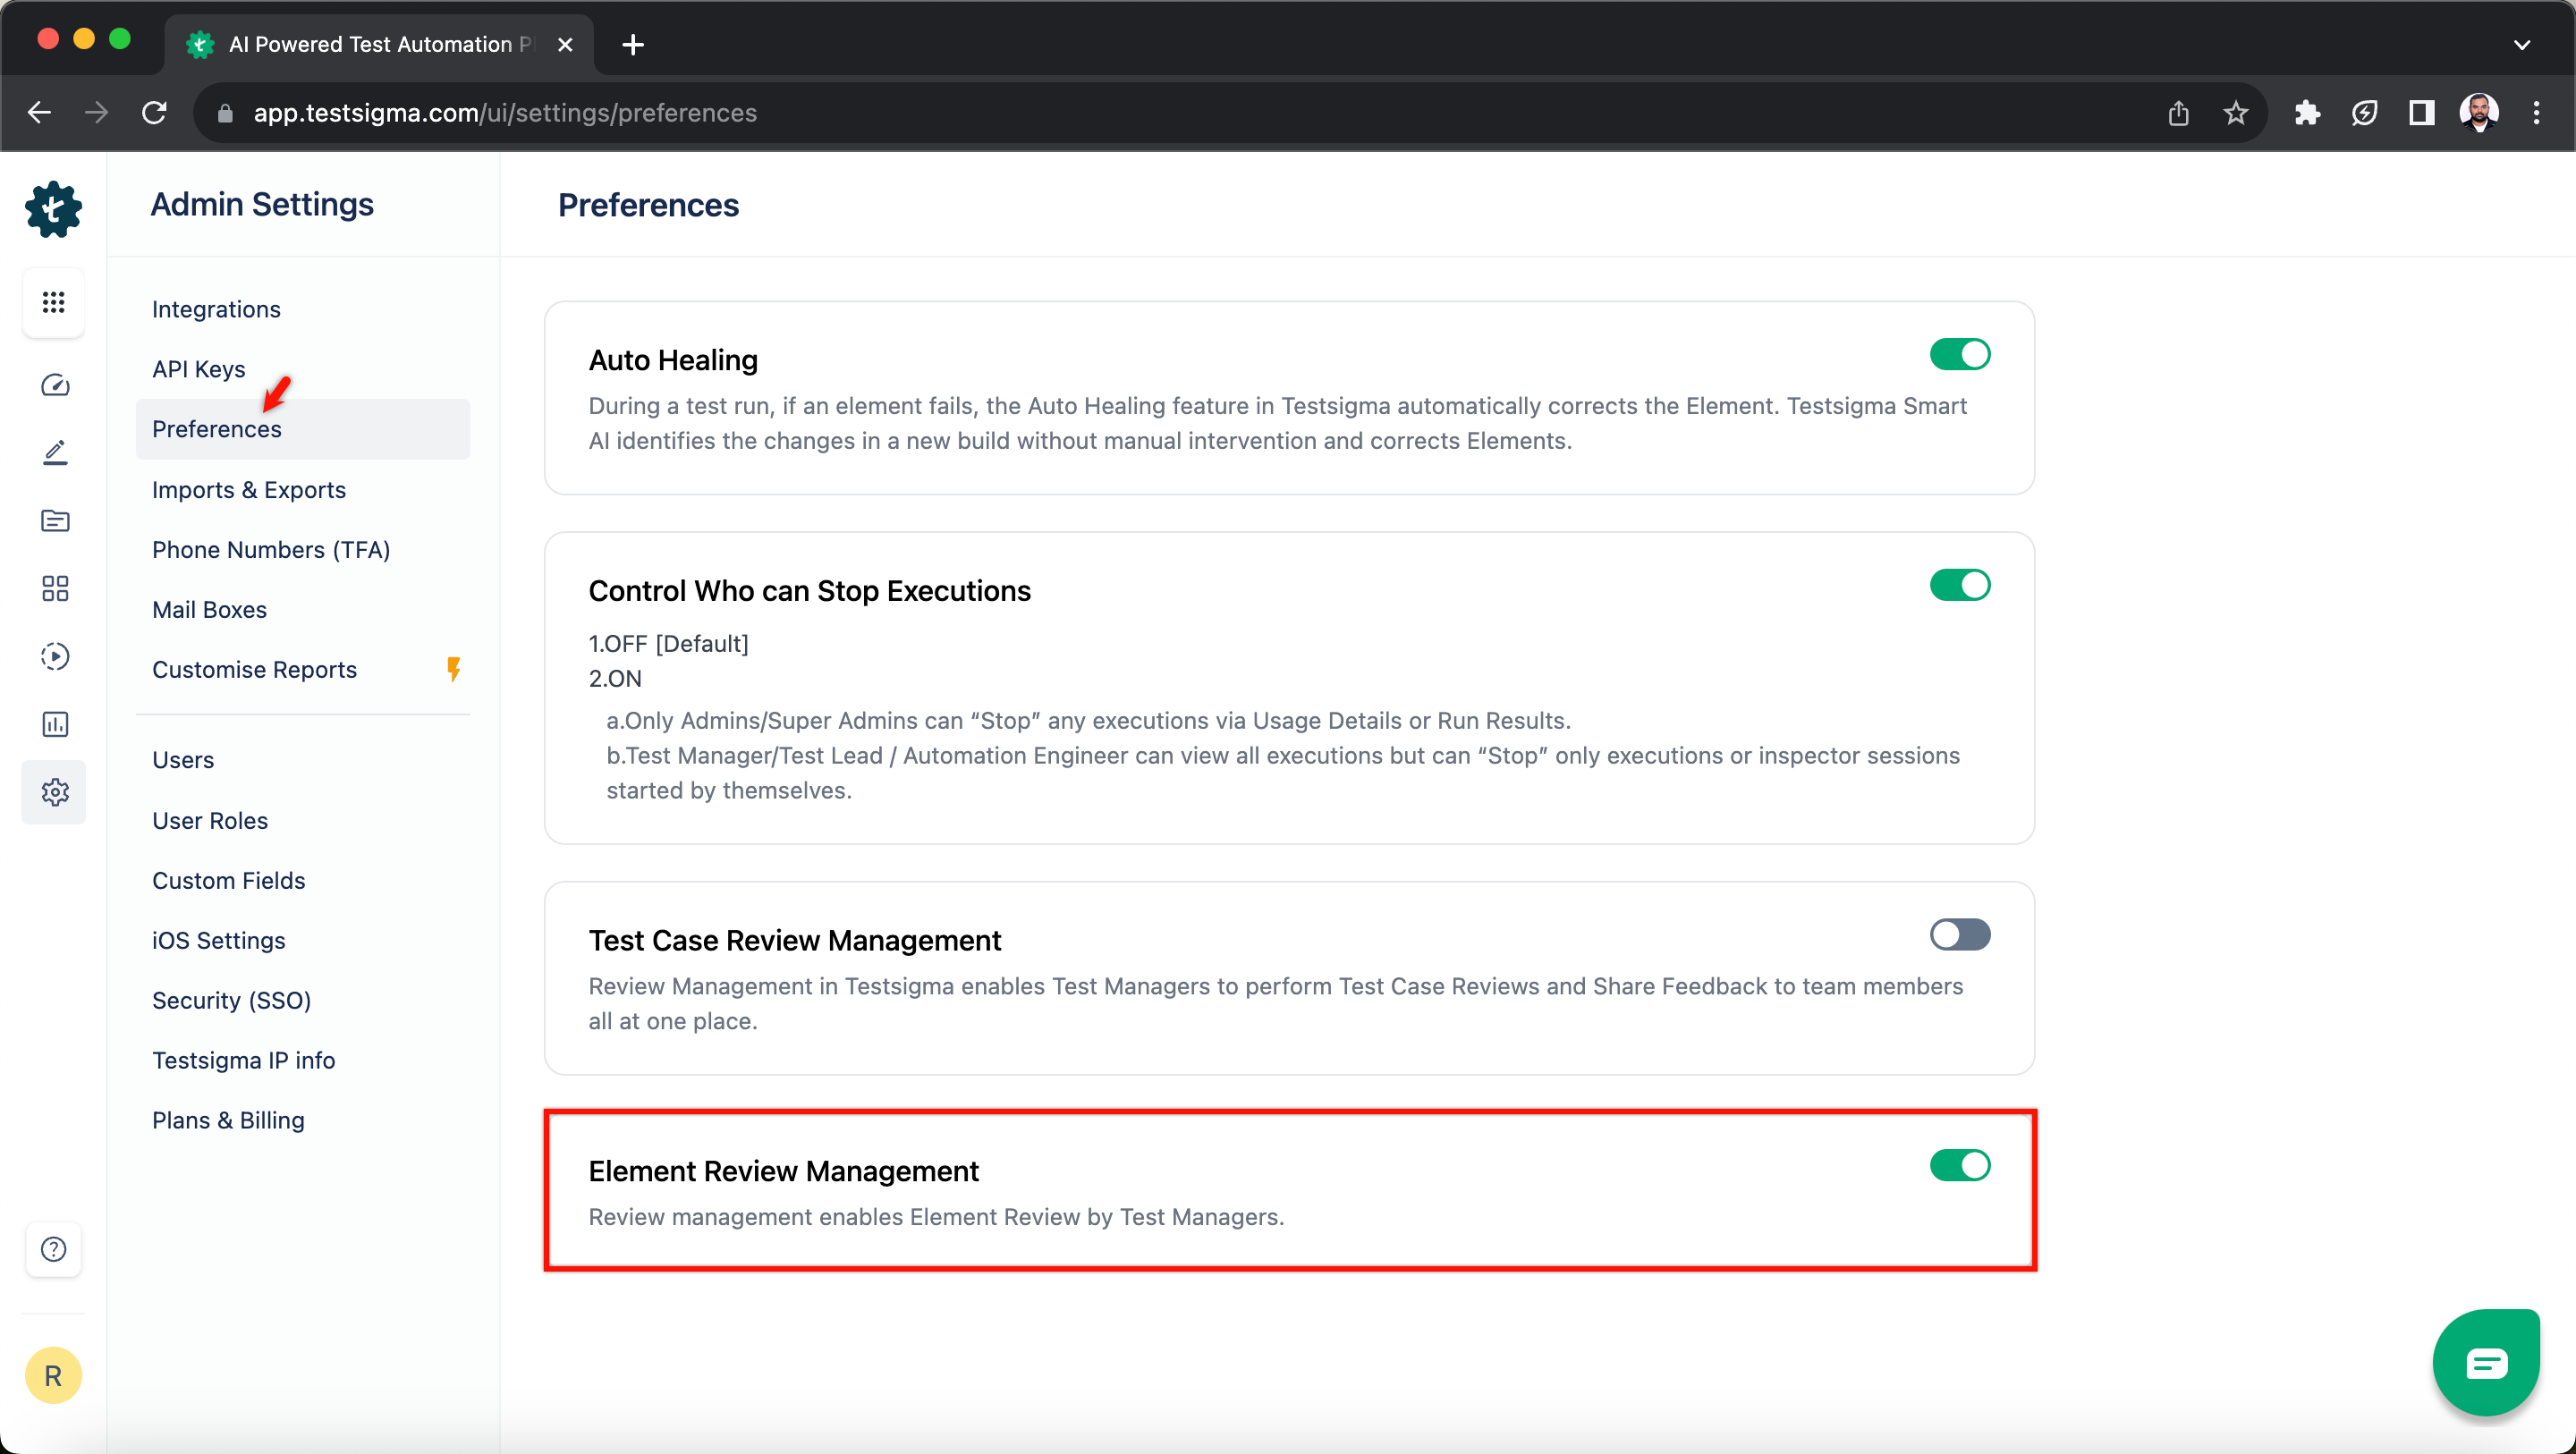The width and height of the screenshot is (2576, 1454).
Task: Open Imports & Exports settings section
Action: point(248,488)
